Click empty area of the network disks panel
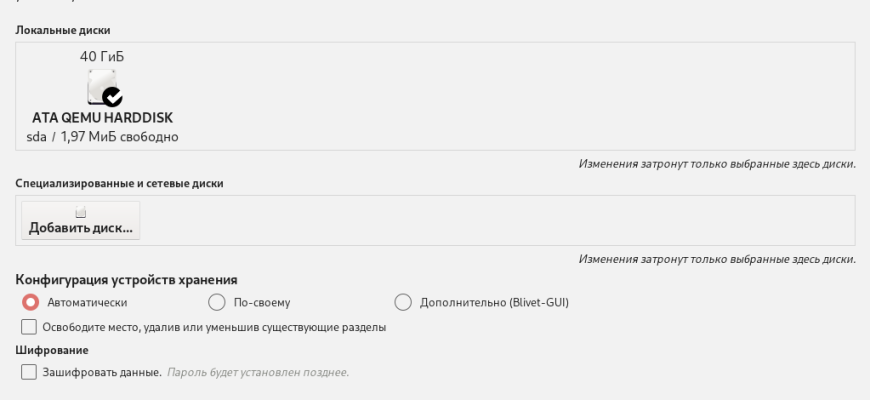This screenshot has height=400, width=870. pyautogui.click(x=500, y=220)
